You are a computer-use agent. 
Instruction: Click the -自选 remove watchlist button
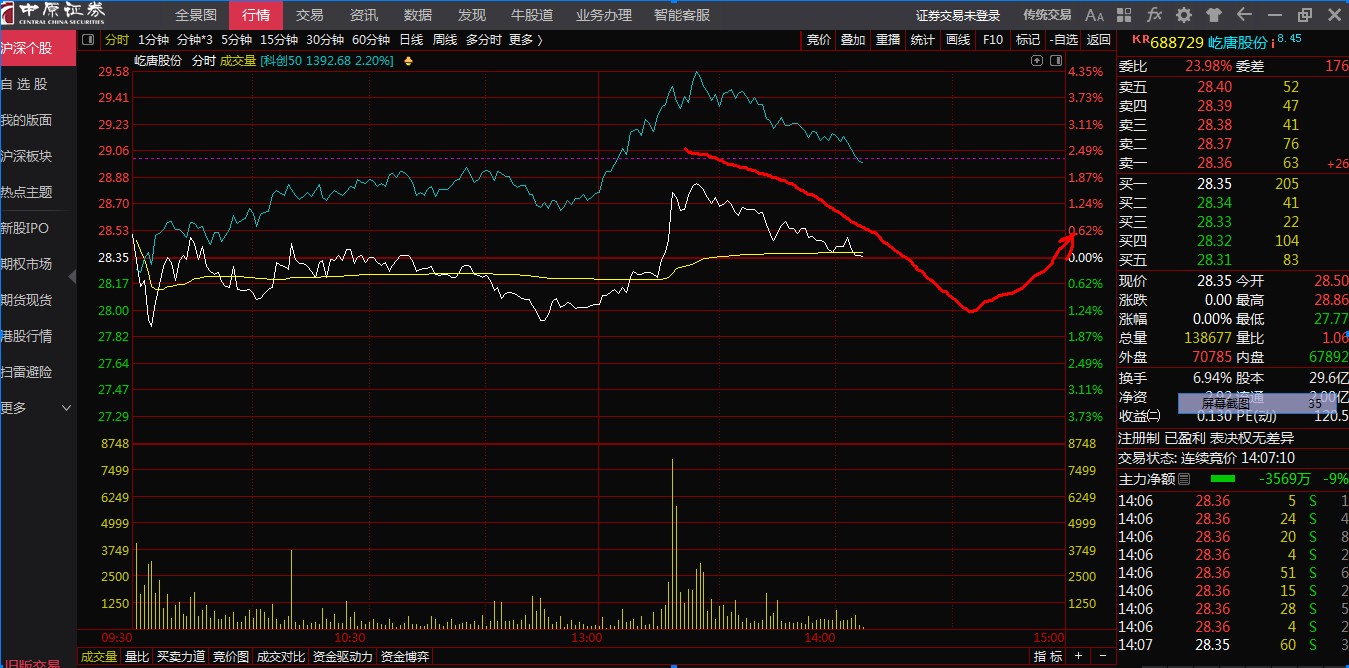[x=1063, y=40]
